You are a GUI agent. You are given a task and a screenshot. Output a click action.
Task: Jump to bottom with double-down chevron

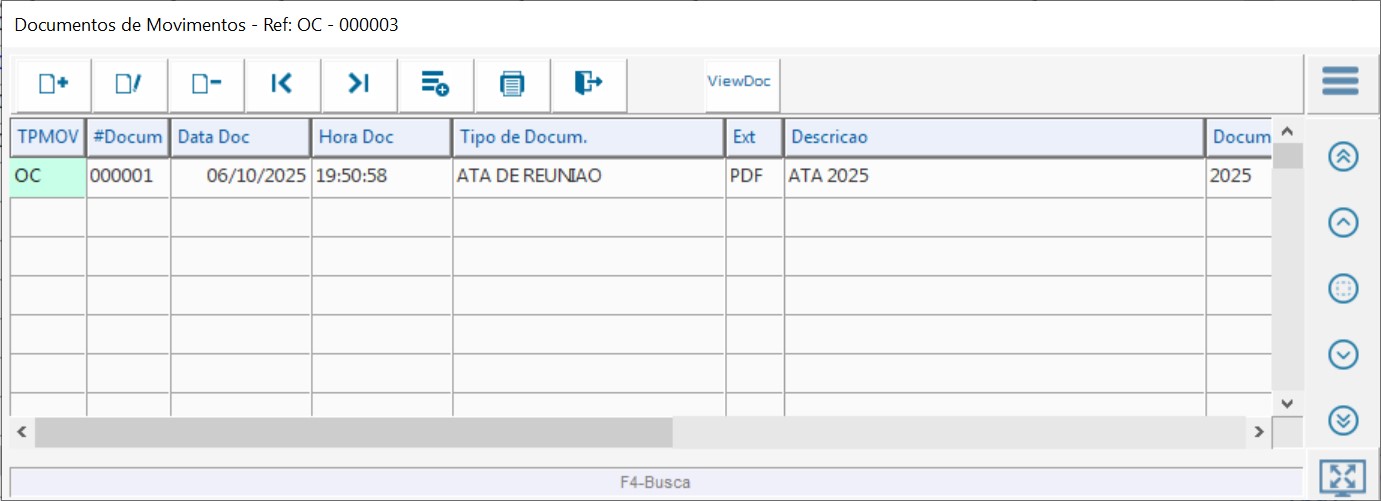pyautogui.click(x=1343, y=420)
